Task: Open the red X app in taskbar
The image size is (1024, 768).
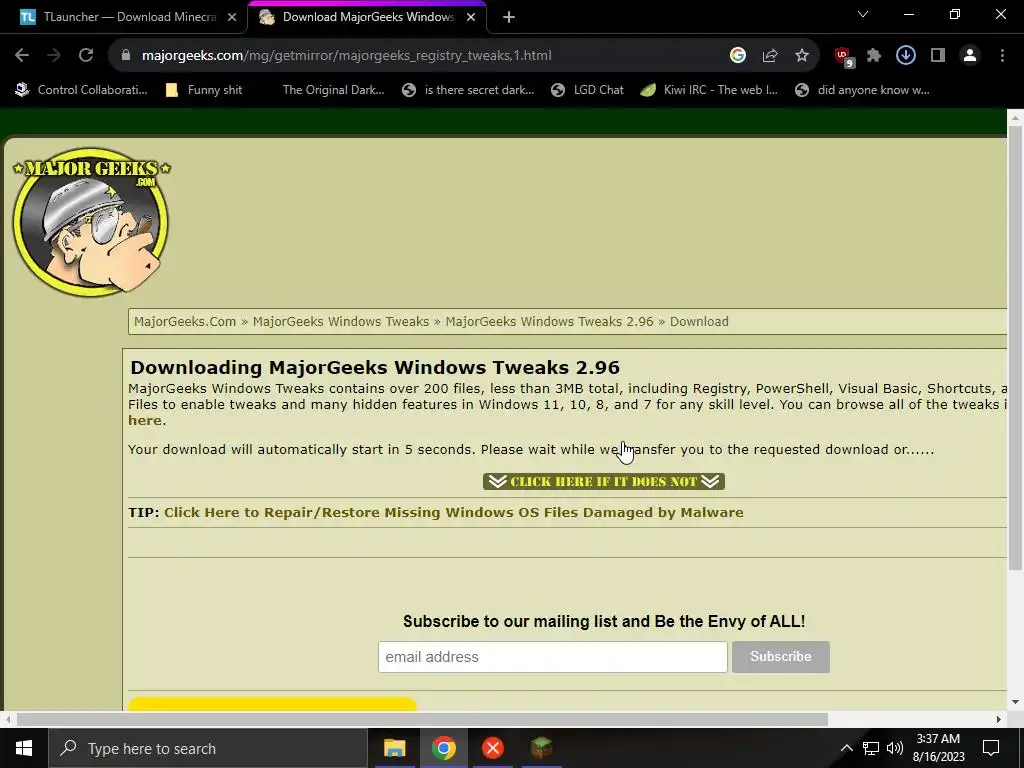Action: (x=492, y=748)
